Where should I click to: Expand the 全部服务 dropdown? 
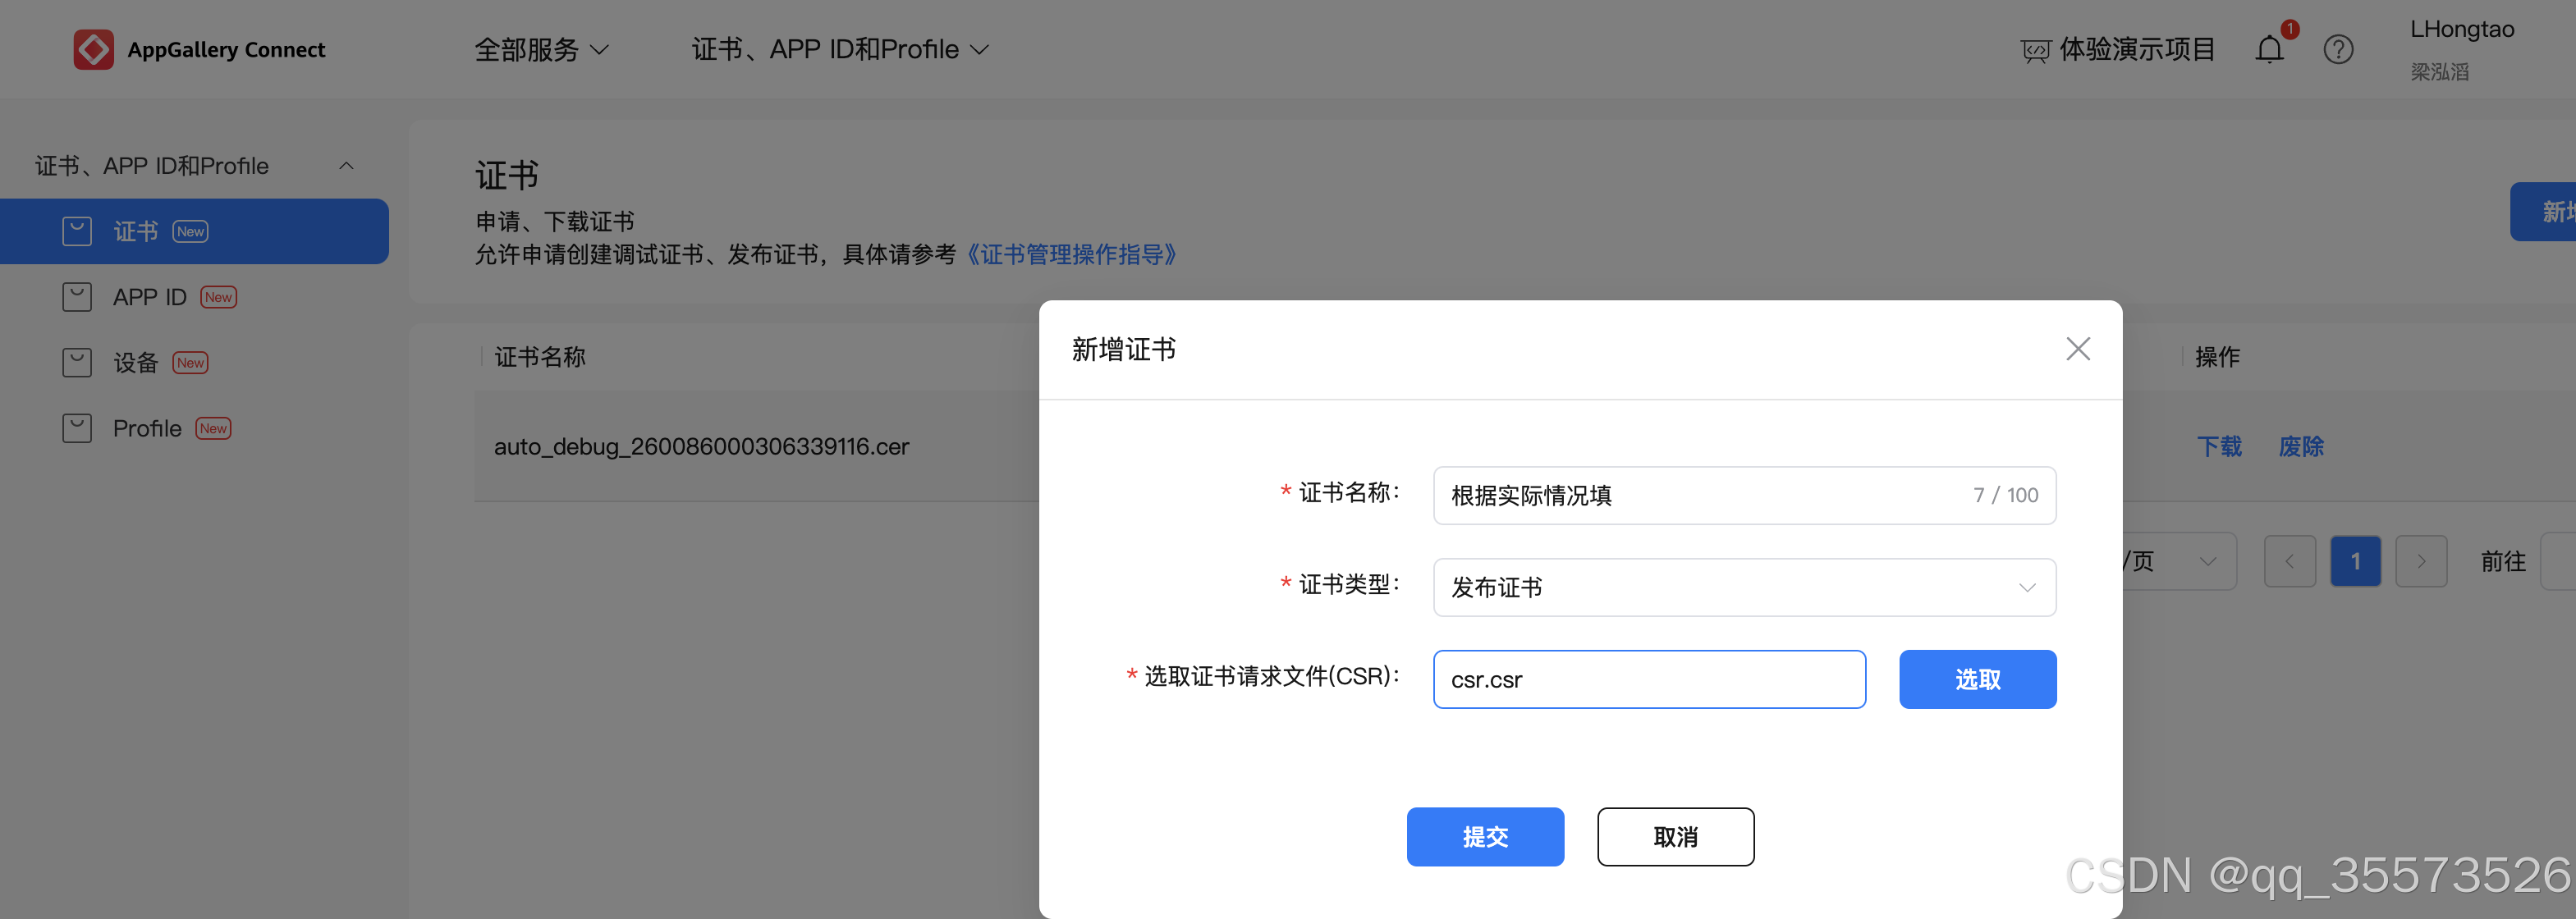(x=541, y=49)
